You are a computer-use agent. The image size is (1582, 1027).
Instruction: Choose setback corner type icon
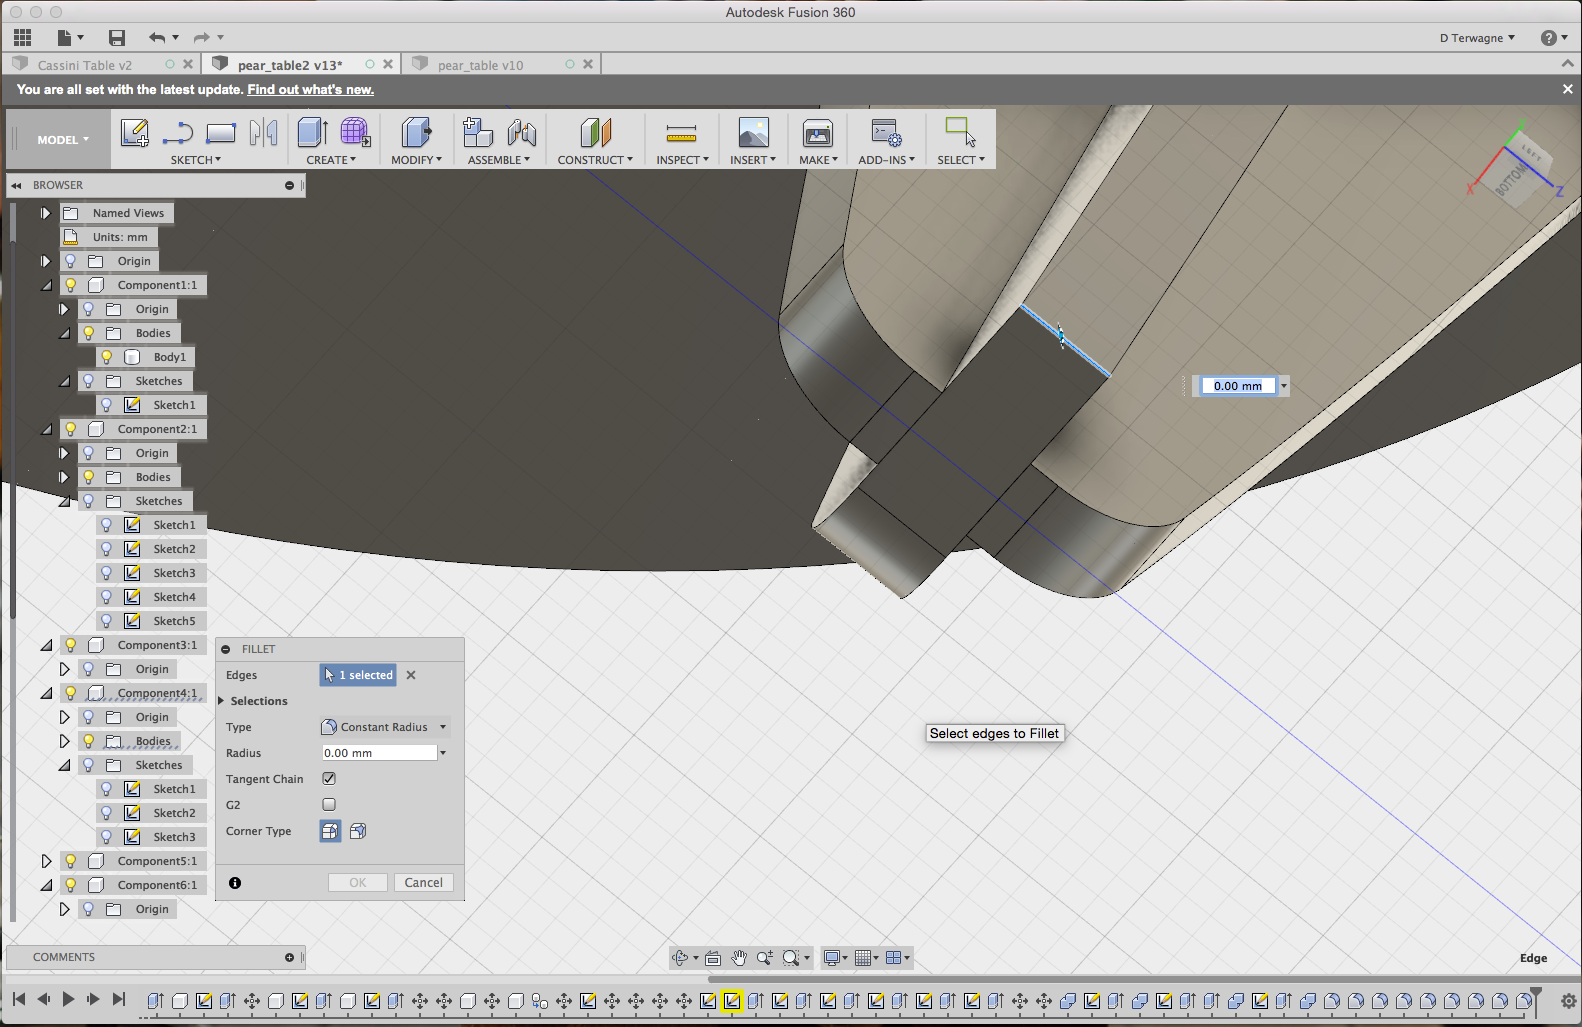click(x=358, y=831)
